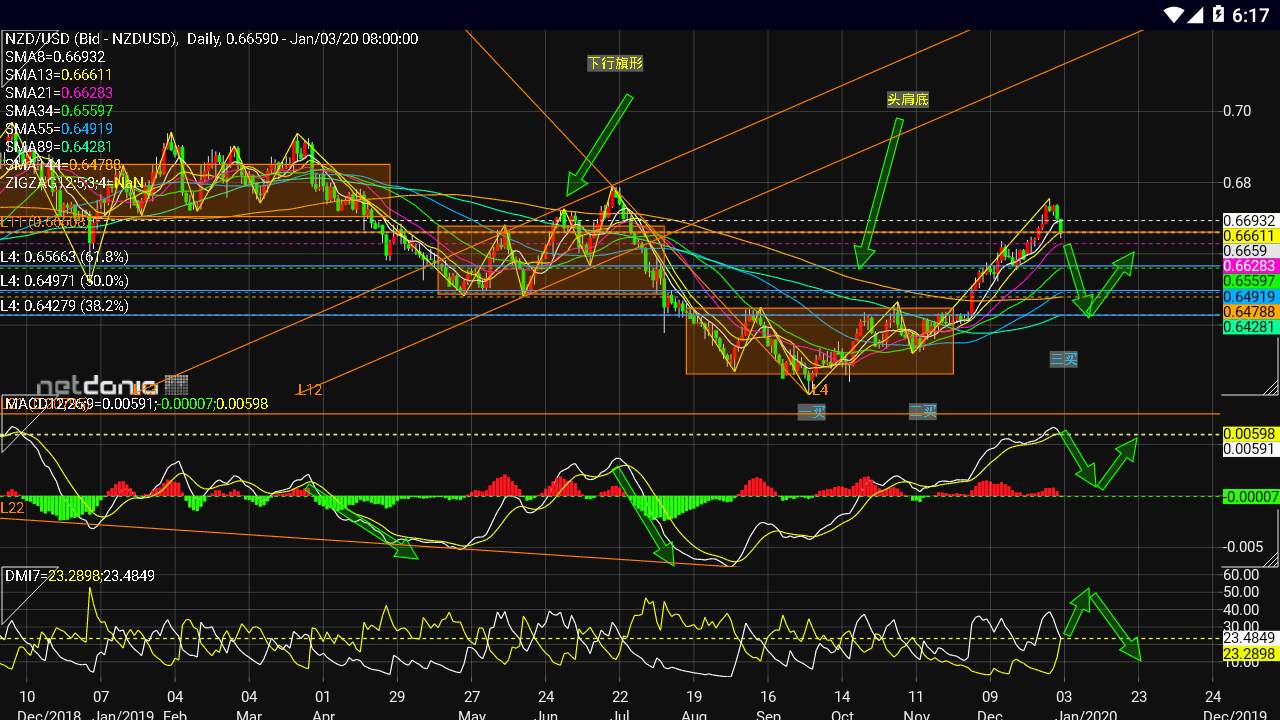Tap the battery charging icon
Screen dimensions: 1280x720
tap(1217, 14)
